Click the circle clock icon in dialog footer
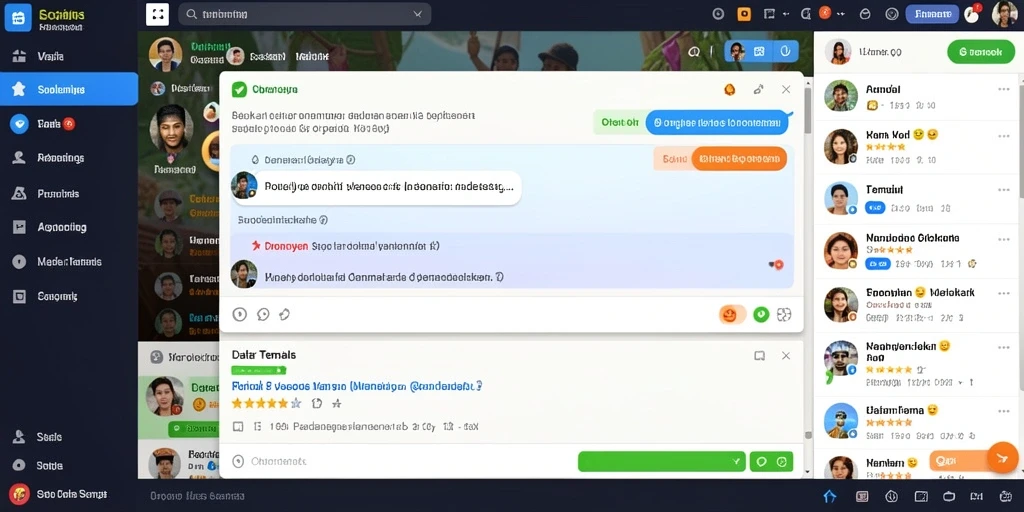 240,315
